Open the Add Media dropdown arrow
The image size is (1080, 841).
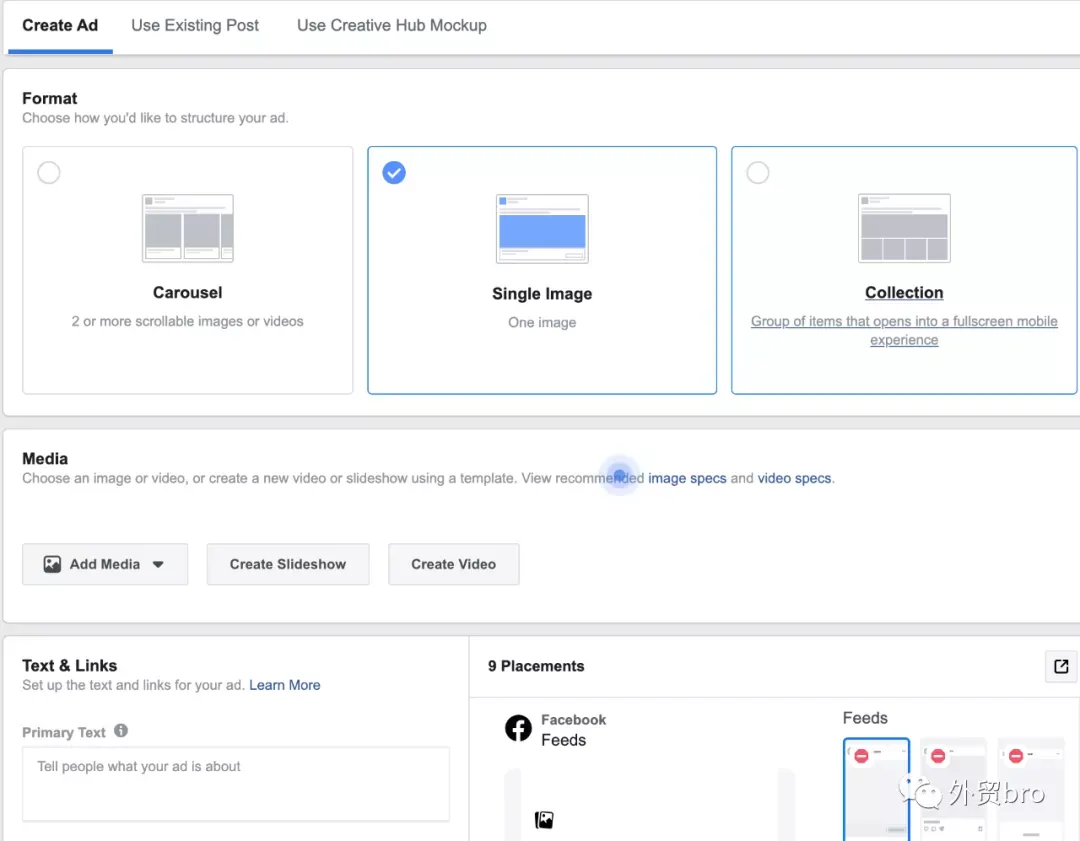pos(158,564)
